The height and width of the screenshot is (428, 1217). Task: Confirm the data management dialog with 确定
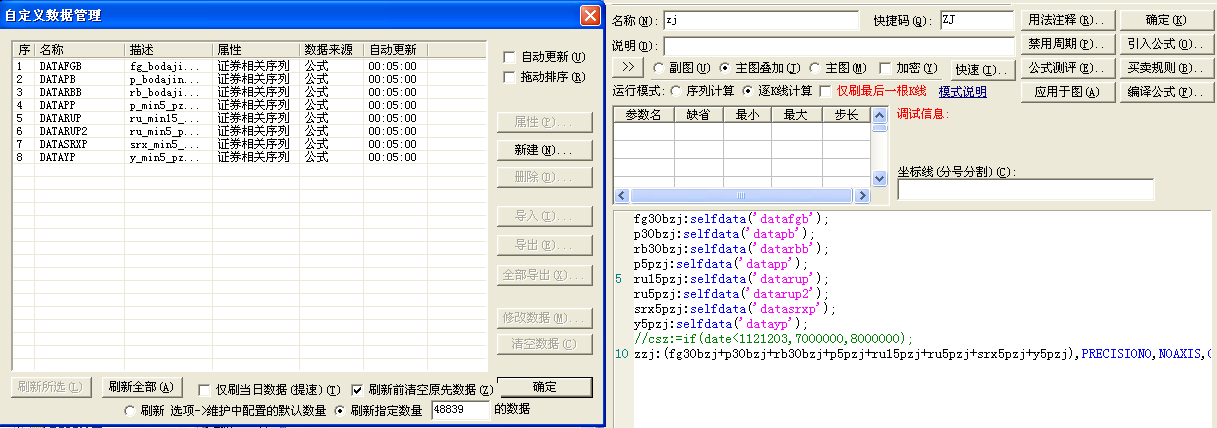[x=545, y=387]
